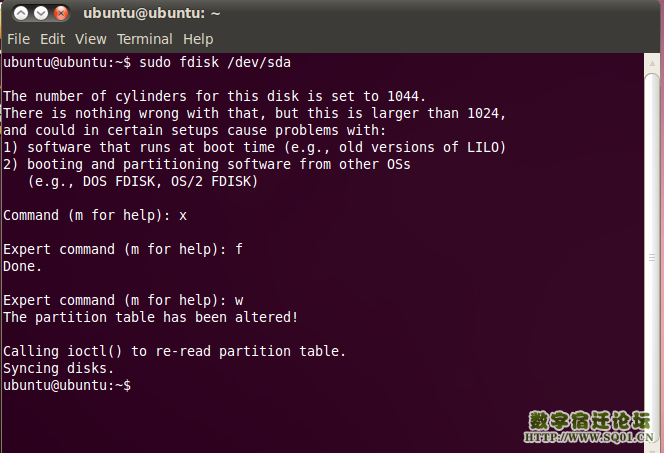This screenshot has height=453, width=664.
Task: Open the View menu
Action: click(x=91, y=39)
